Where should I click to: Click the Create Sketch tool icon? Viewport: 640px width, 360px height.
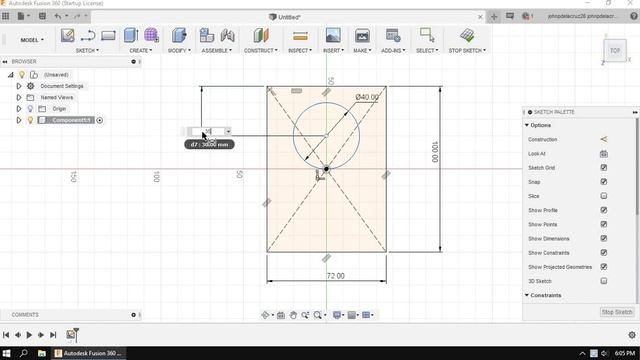tap(67, 36)
